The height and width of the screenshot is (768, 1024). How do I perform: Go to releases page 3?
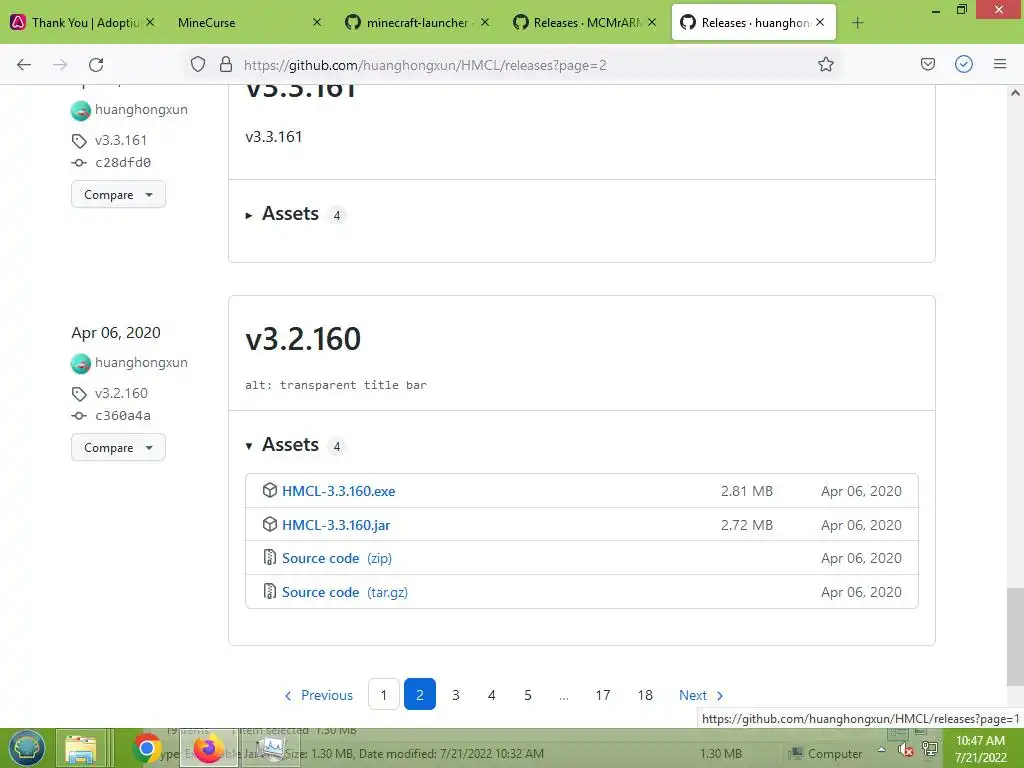tap(456, 695)
